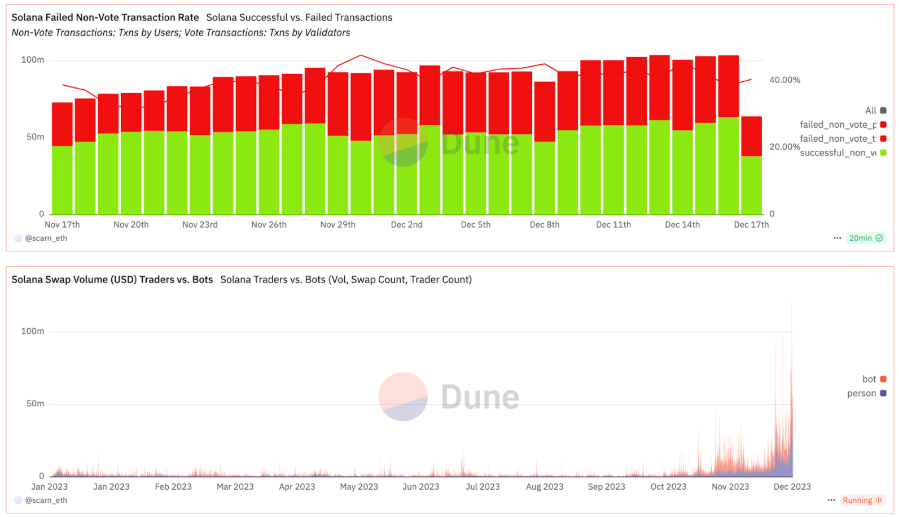Image resolution: width=899 pixels, height=517 pixels.
Task: Toggle the failed_non_vote_p legend series
Action: [x=842, y=125]
